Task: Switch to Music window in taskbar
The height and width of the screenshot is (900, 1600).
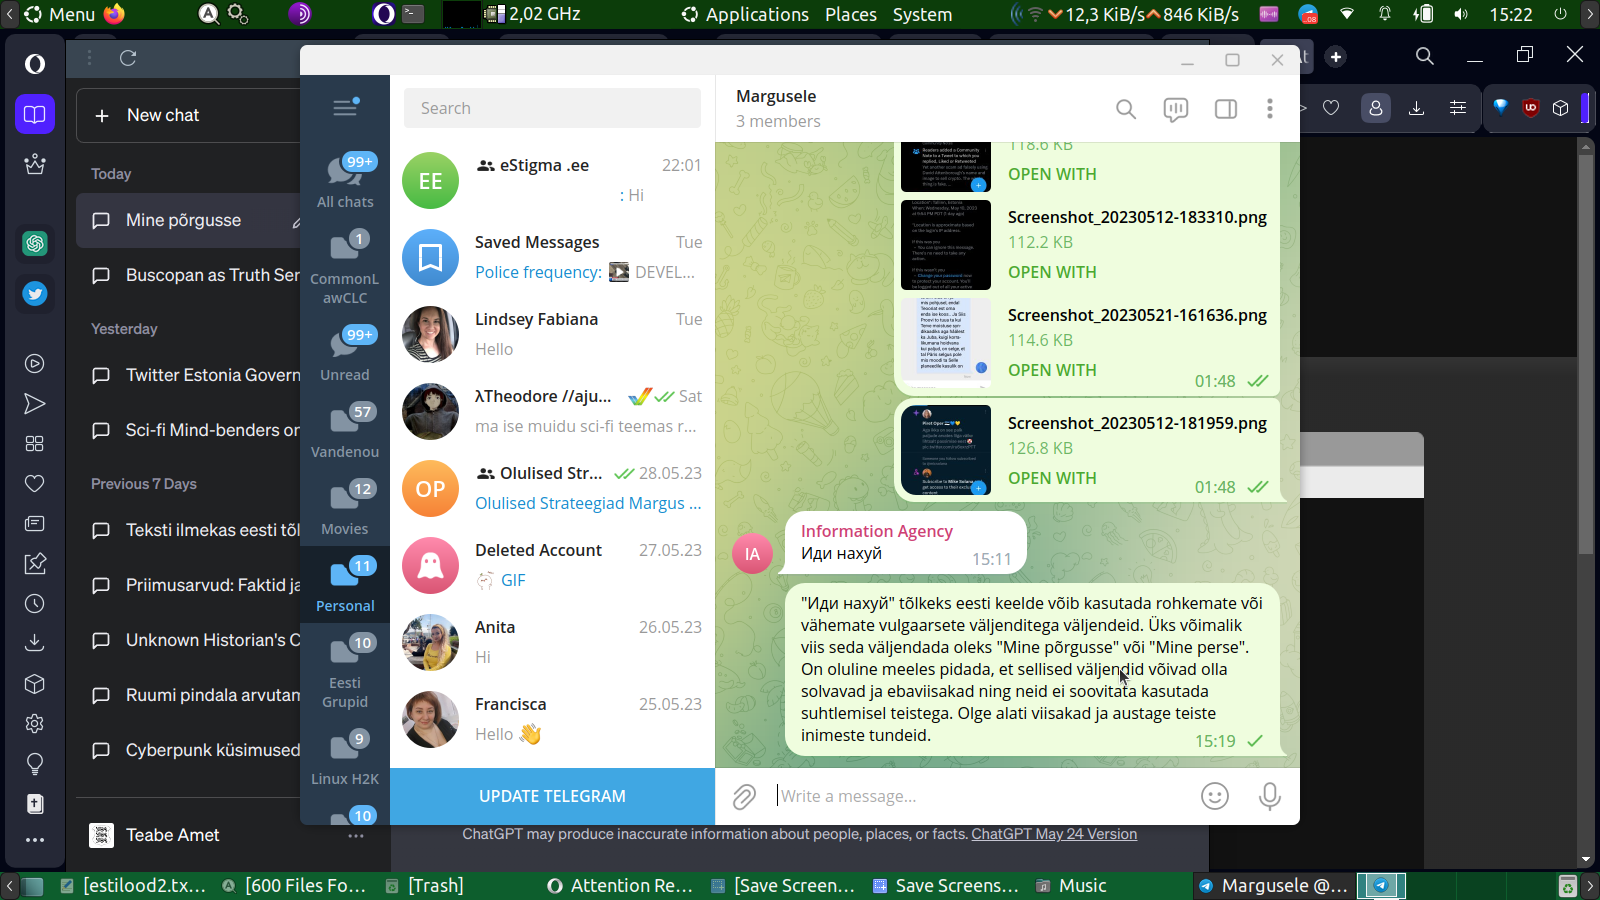Action: pyautogui.click(x=1072, y=885)
